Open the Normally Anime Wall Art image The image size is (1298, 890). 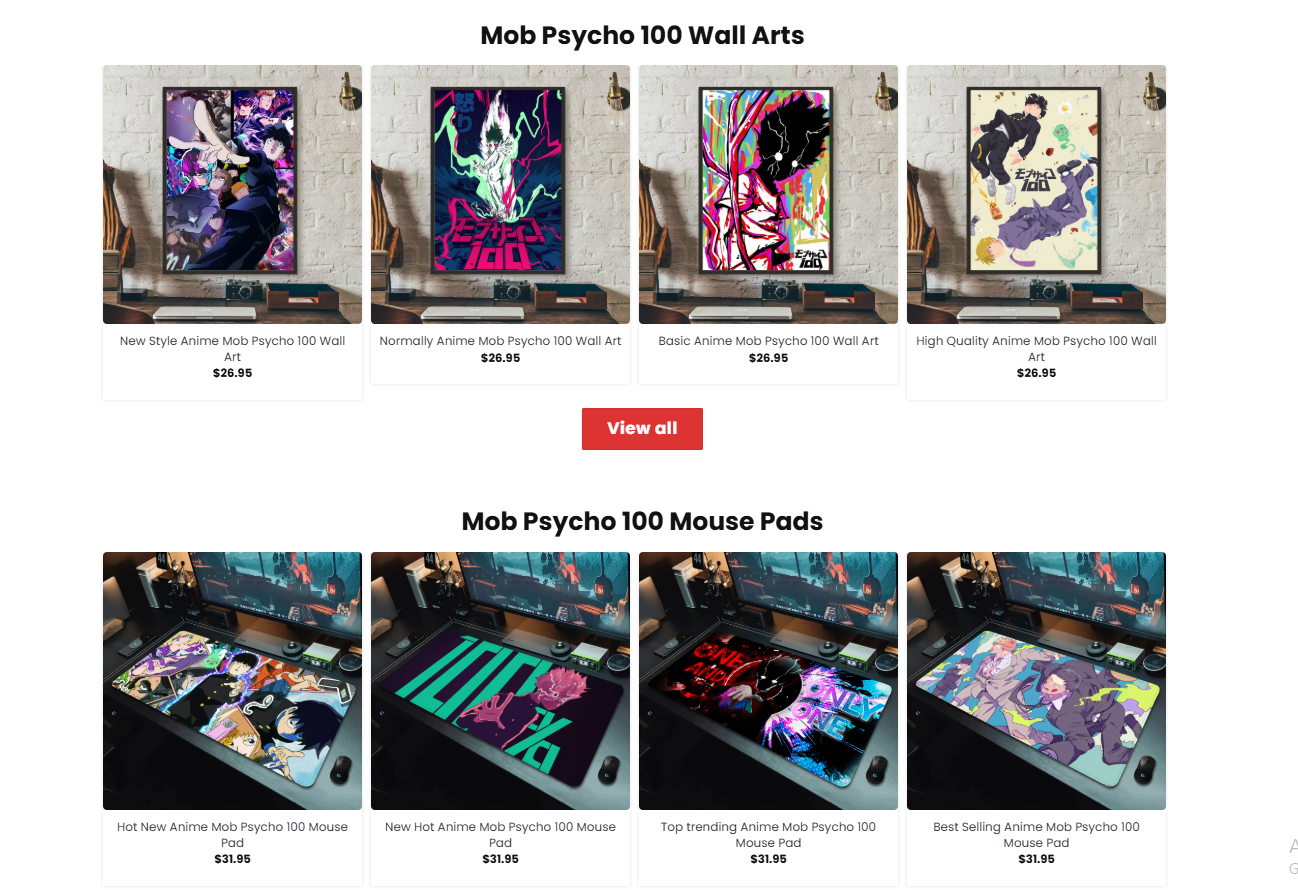click(500, 194)
